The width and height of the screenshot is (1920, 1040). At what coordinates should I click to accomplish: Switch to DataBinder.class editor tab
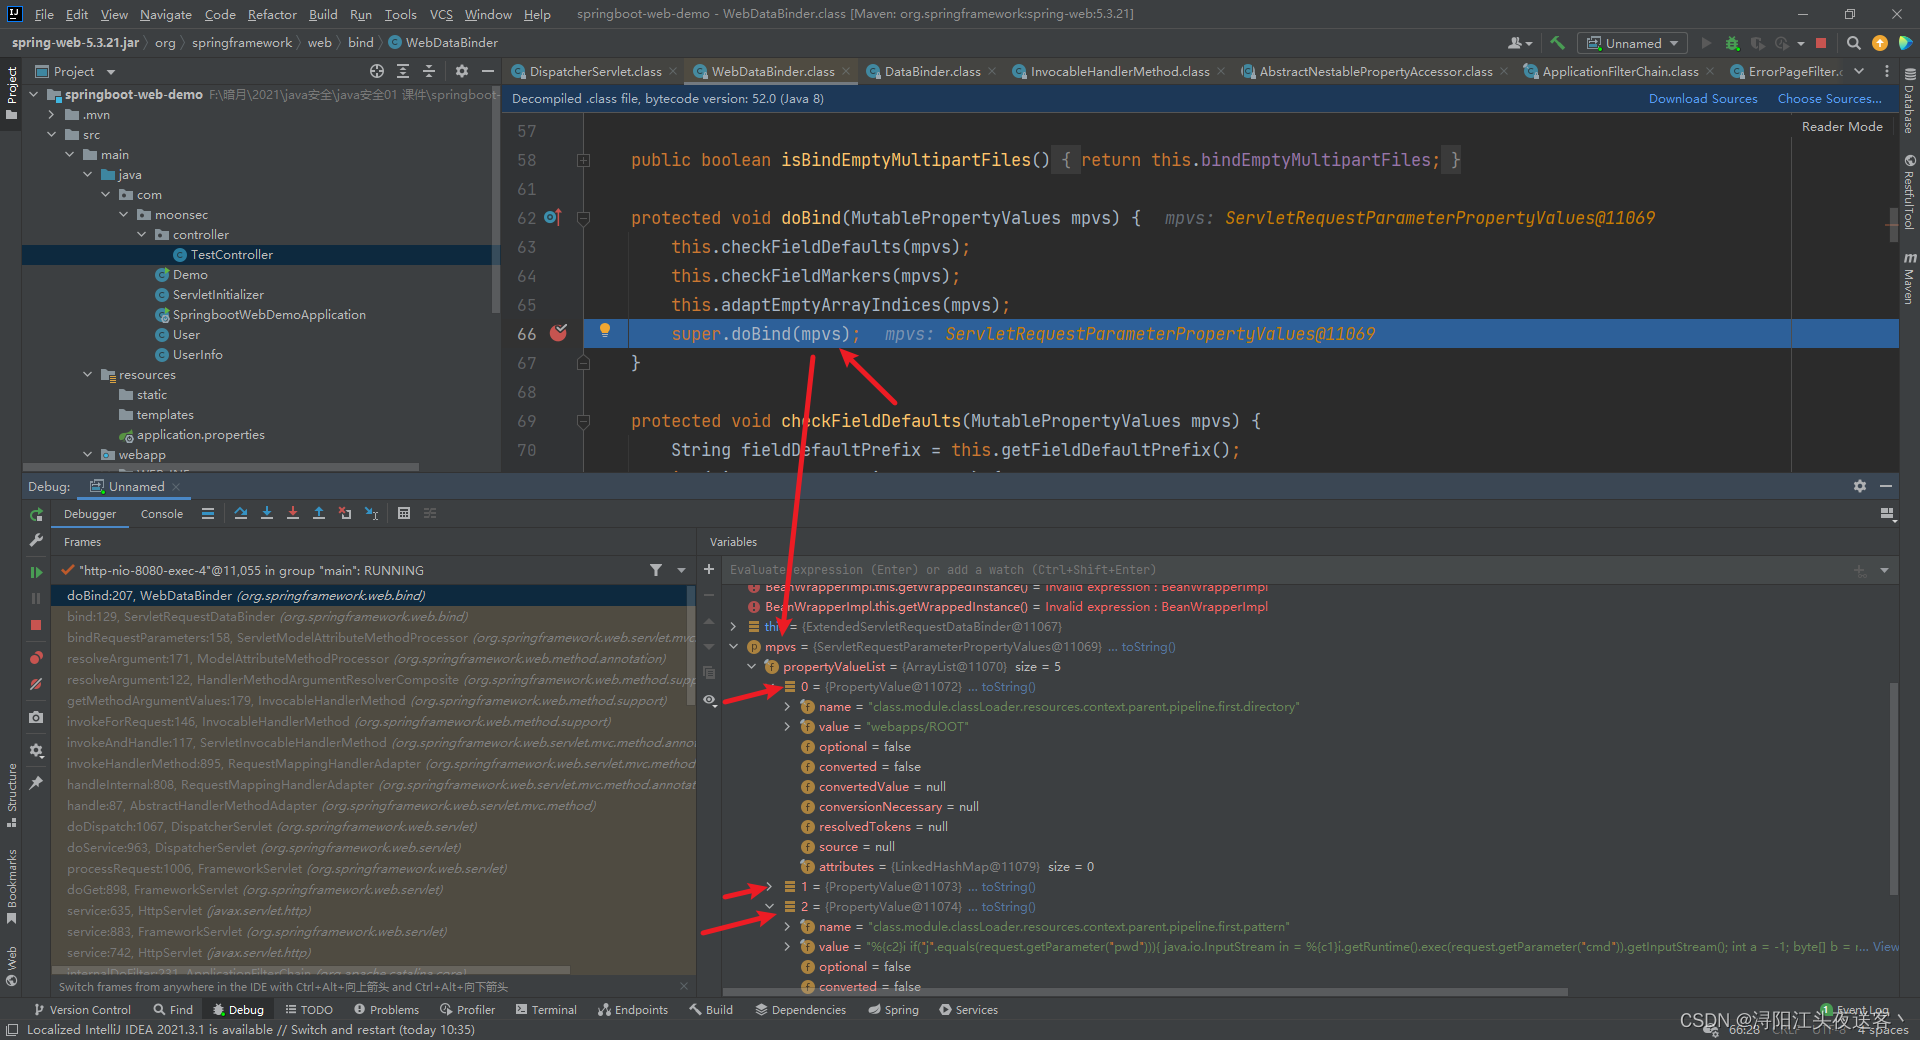[931, 72]
